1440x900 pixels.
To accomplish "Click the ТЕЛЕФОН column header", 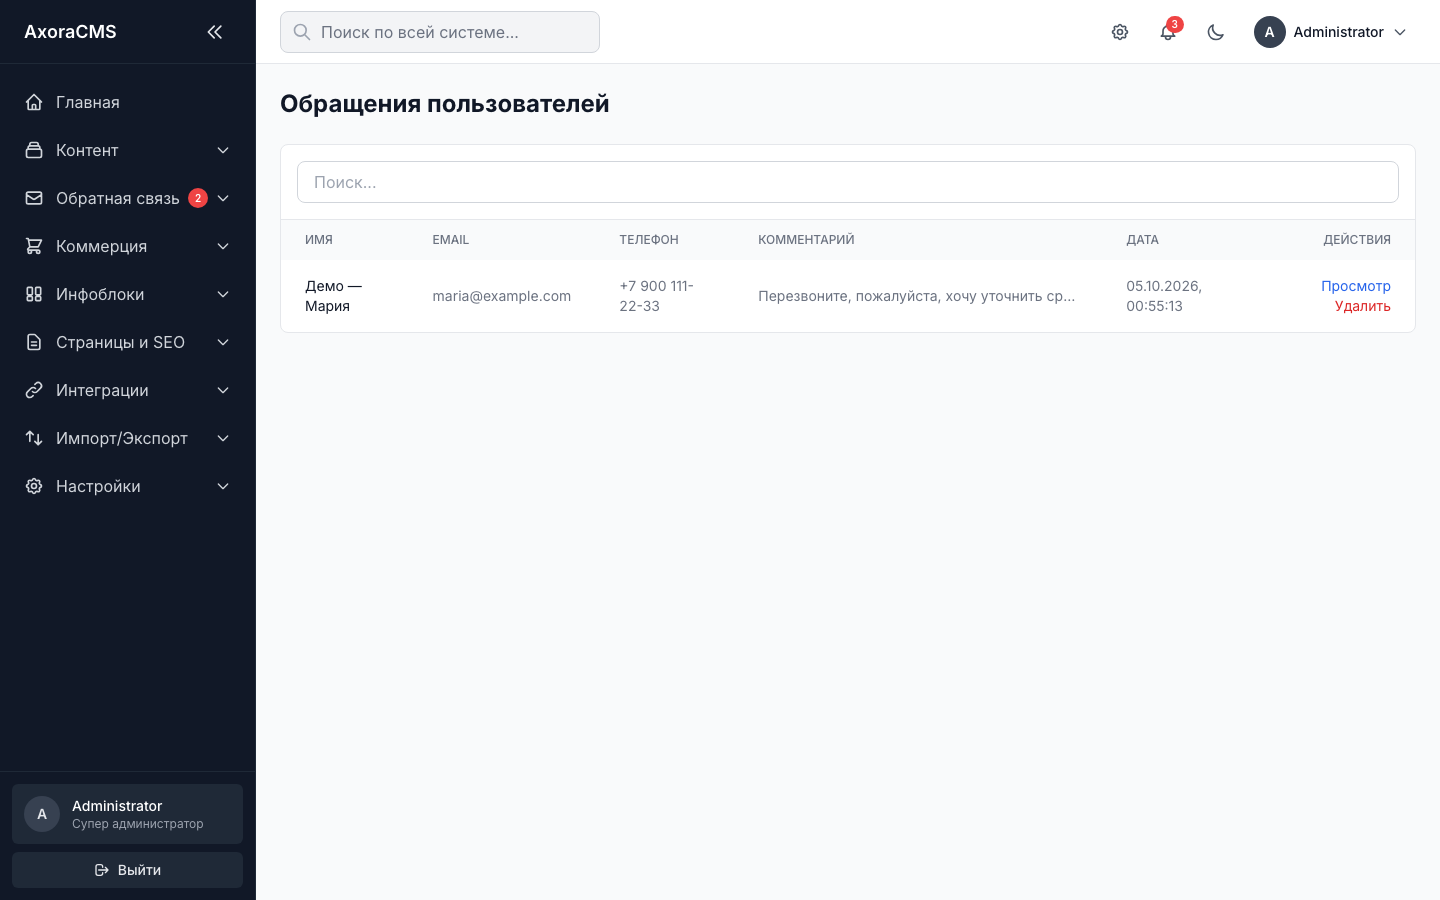I will click(649, 240).
